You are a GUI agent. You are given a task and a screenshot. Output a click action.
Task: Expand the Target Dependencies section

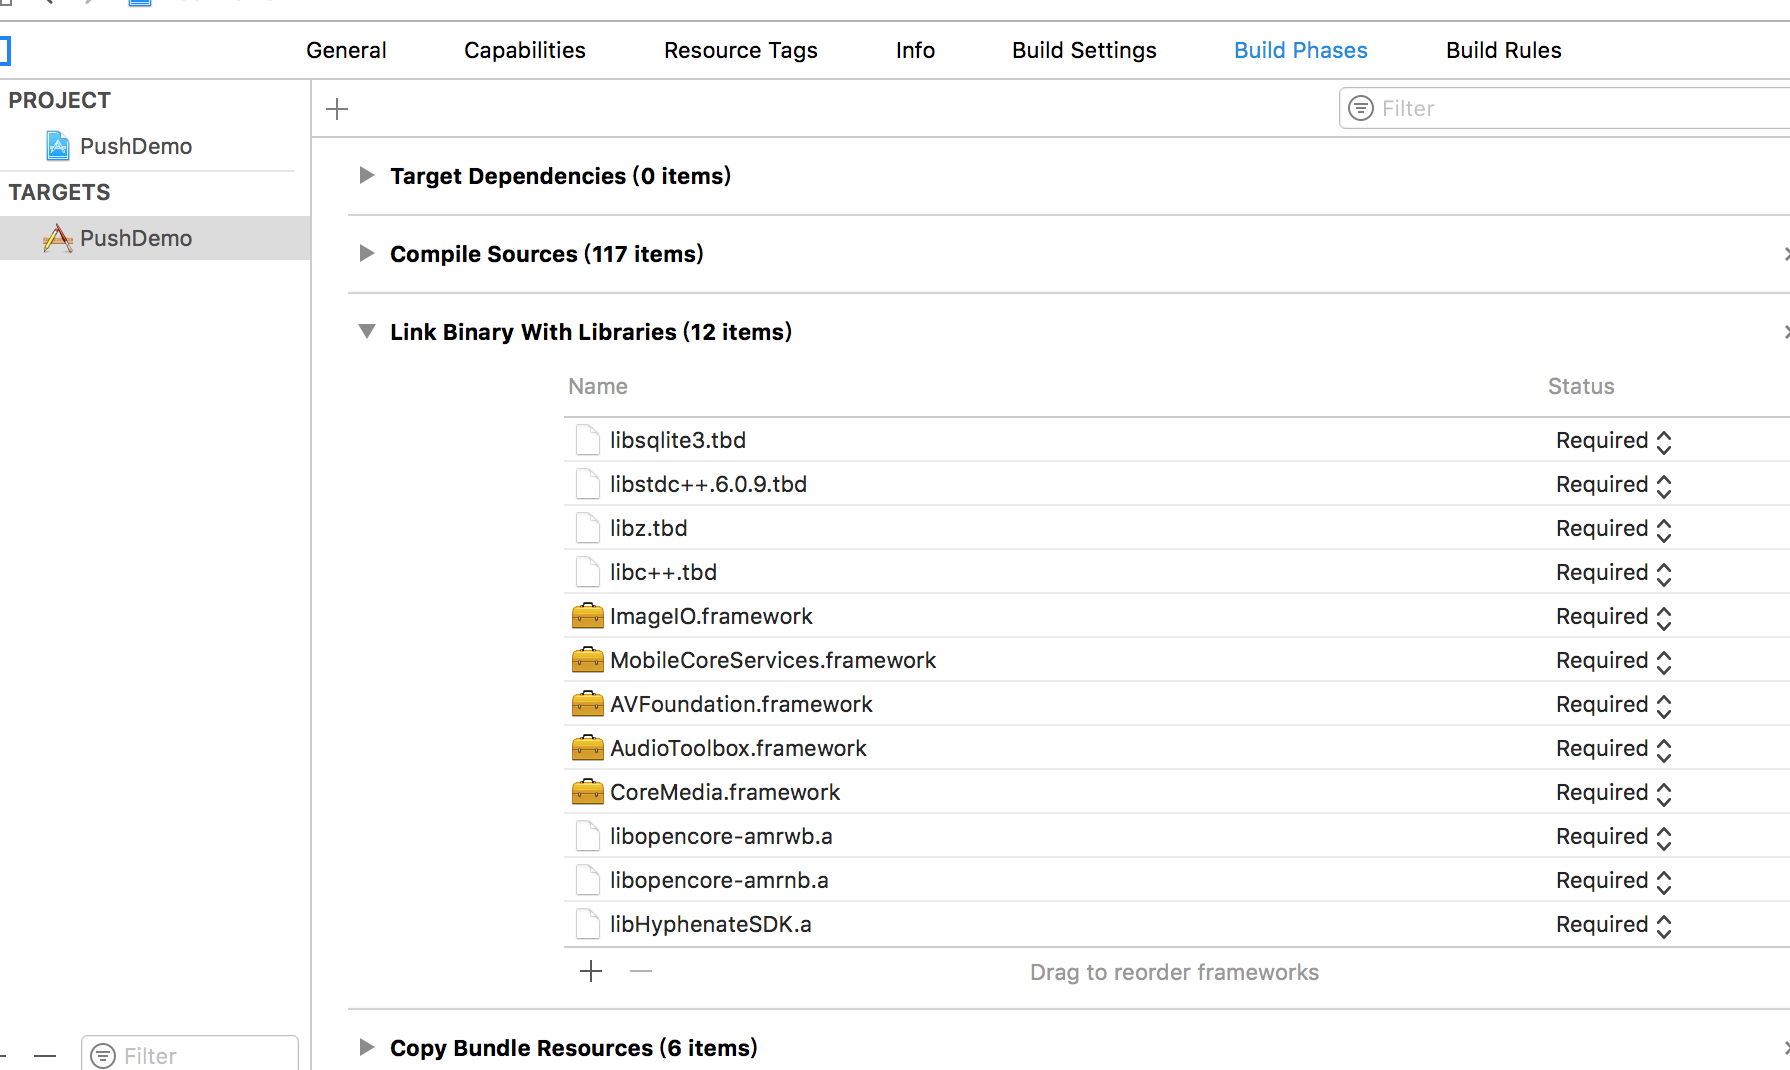click(x=367, y=176)
